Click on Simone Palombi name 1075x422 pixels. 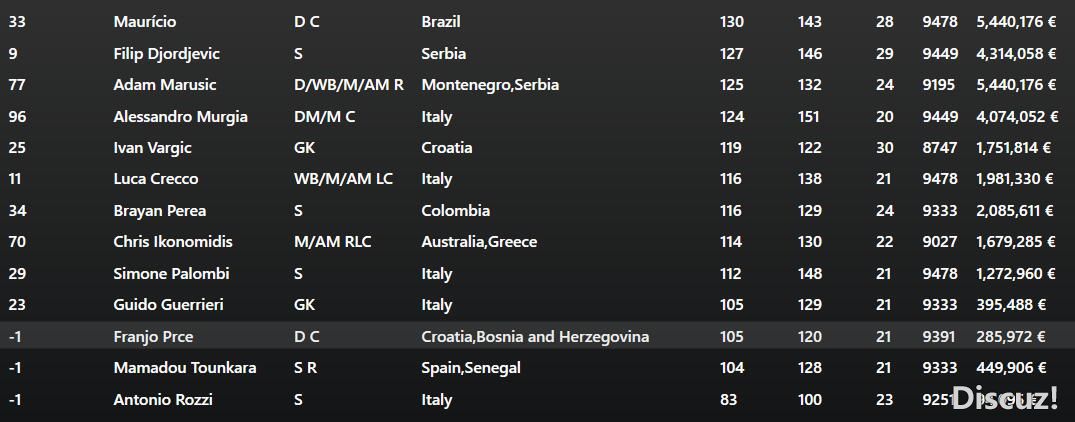[171, 273]
